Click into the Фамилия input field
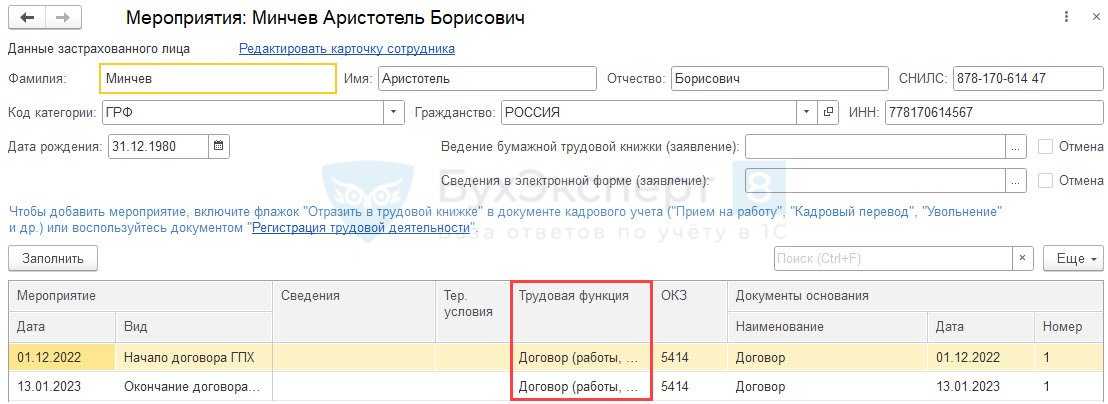Image resolution: width=1108 pixels, height=404 pixels. coord(218,78)
